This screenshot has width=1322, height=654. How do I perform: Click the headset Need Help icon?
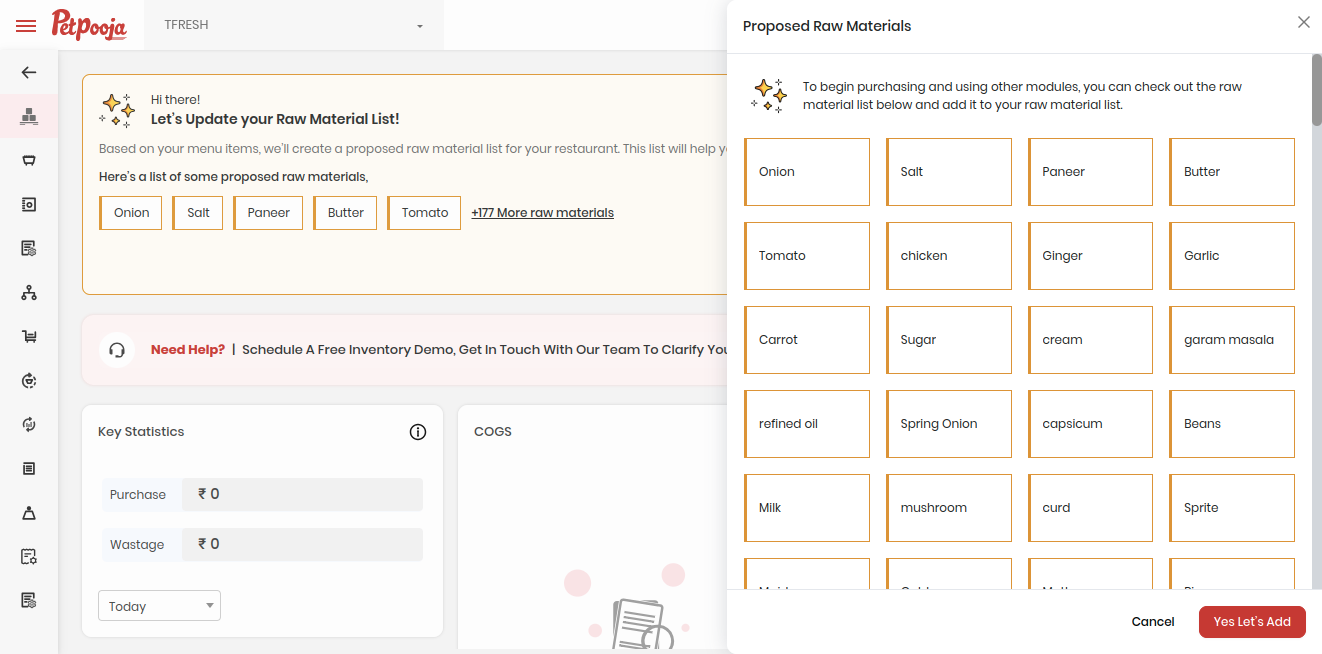(x=117, y=350)
